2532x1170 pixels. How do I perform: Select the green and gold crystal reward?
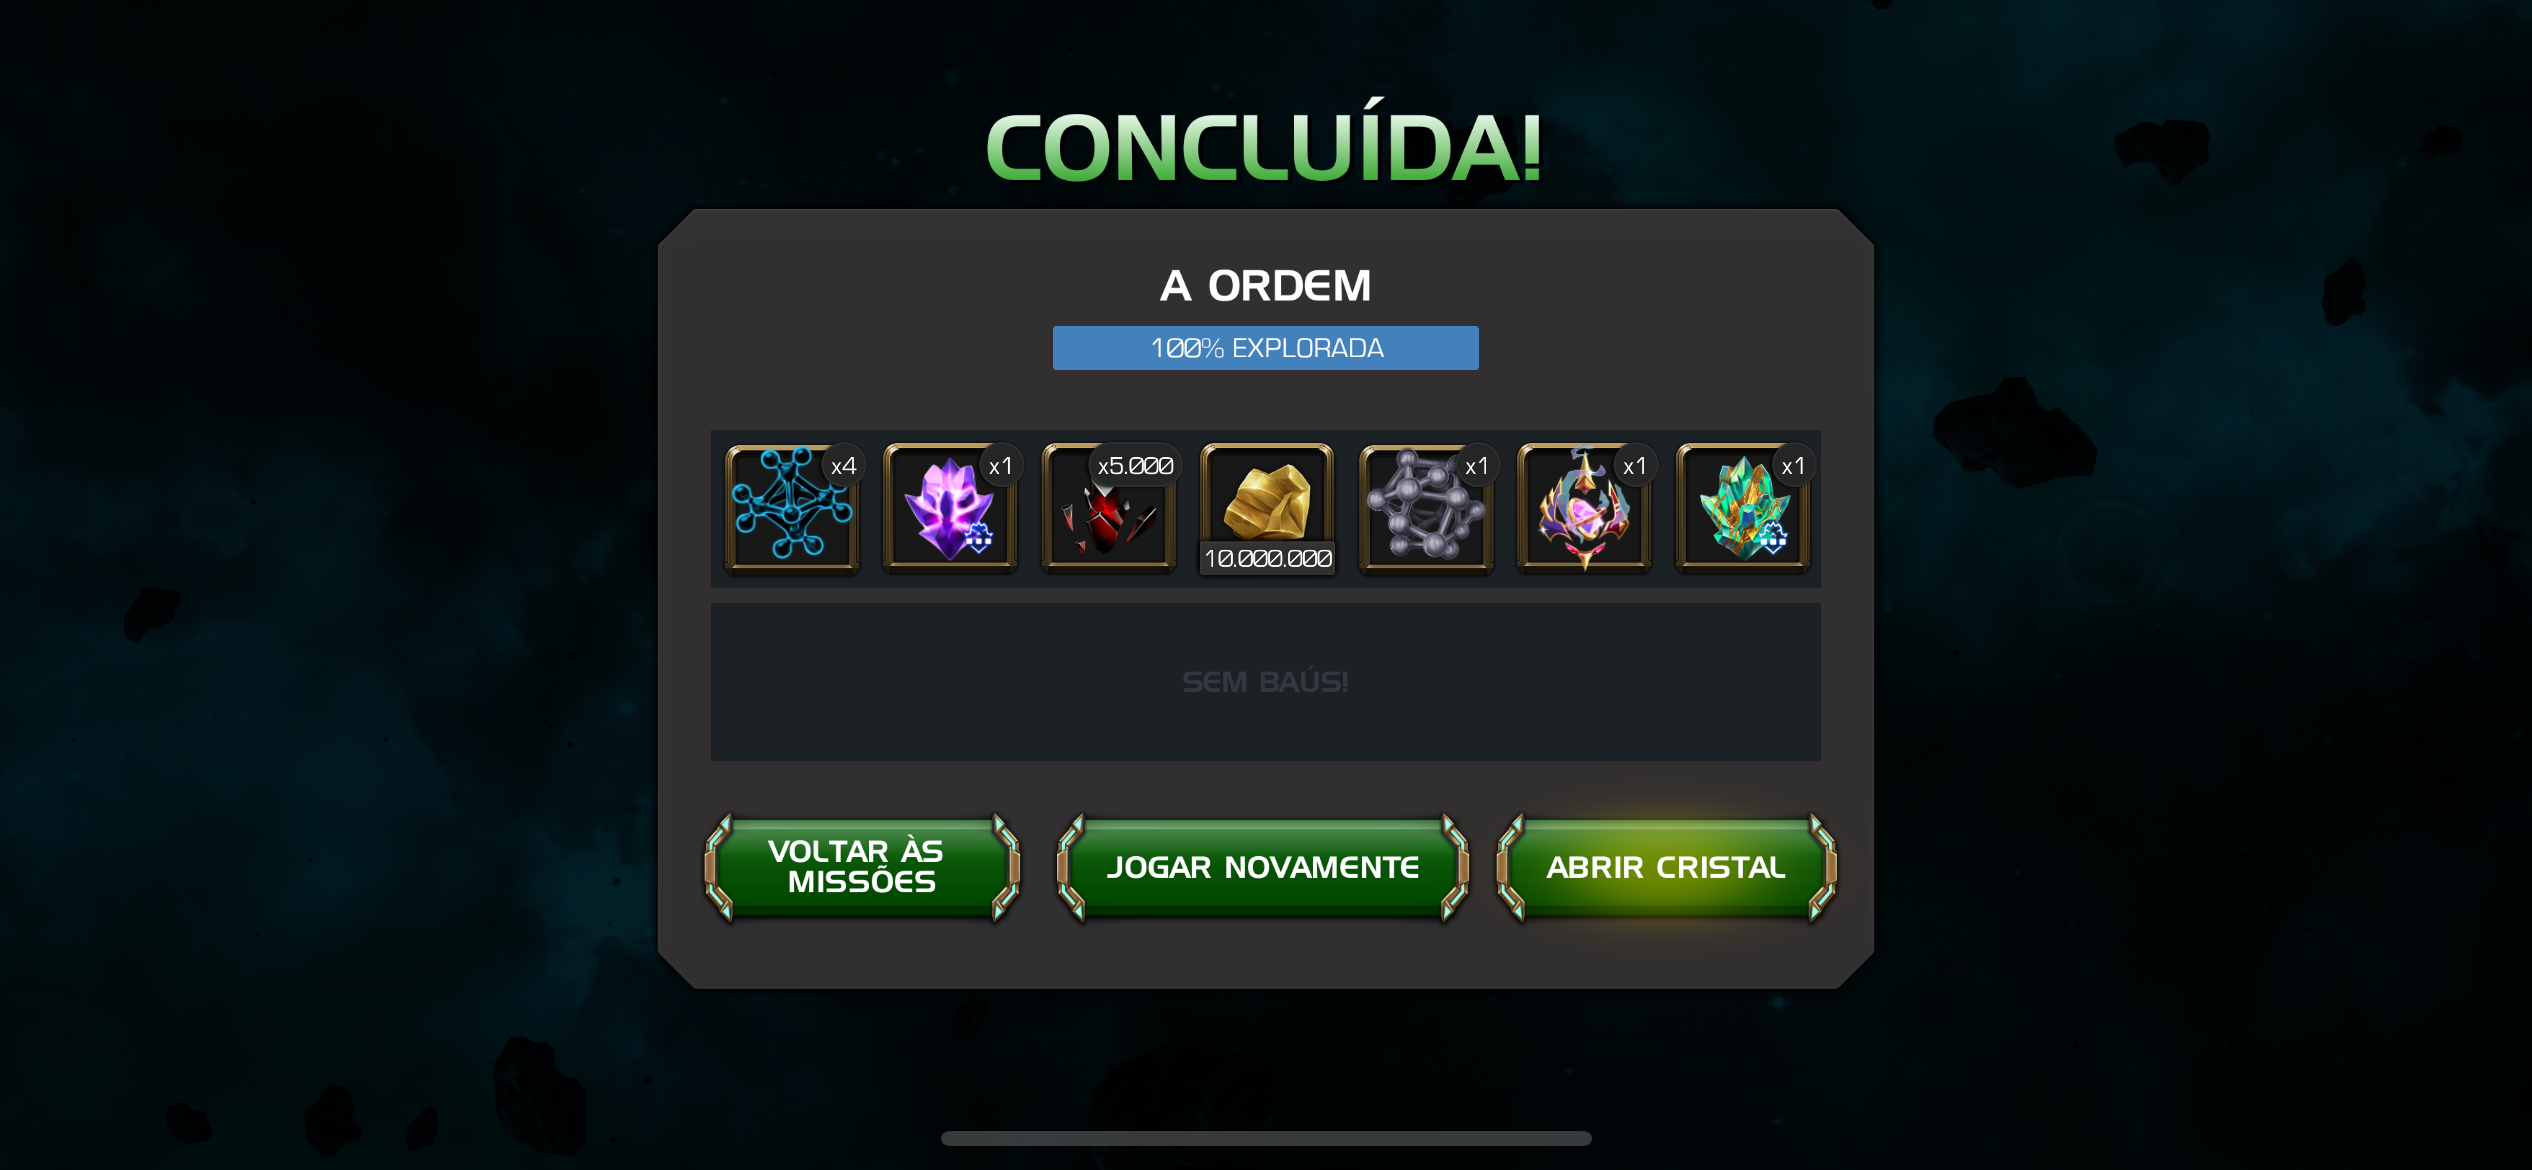(x=1743, y=508)
